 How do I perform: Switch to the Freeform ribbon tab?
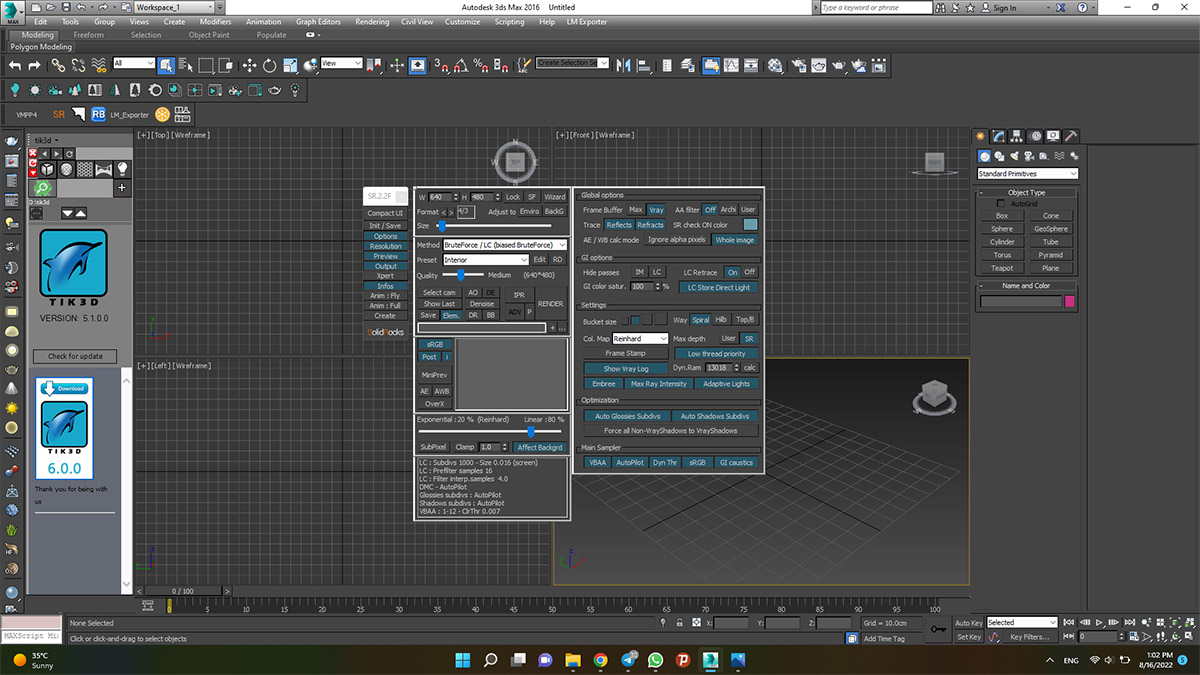[88, 35]
